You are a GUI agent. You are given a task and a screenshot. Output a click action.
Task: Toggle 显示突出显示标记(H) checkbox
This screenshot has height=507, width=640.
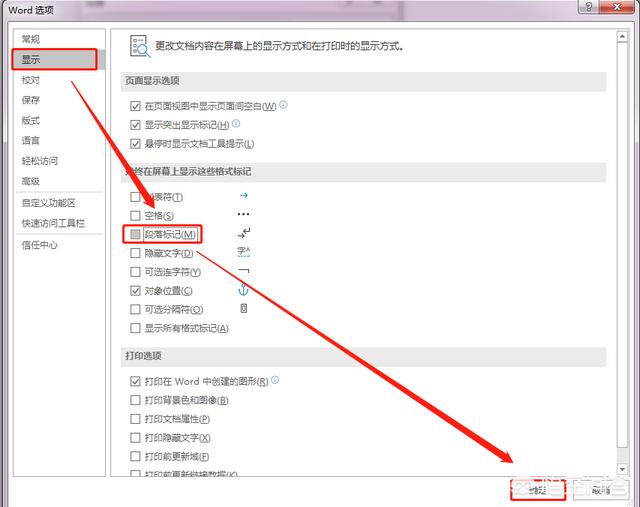tap(135, 125)
